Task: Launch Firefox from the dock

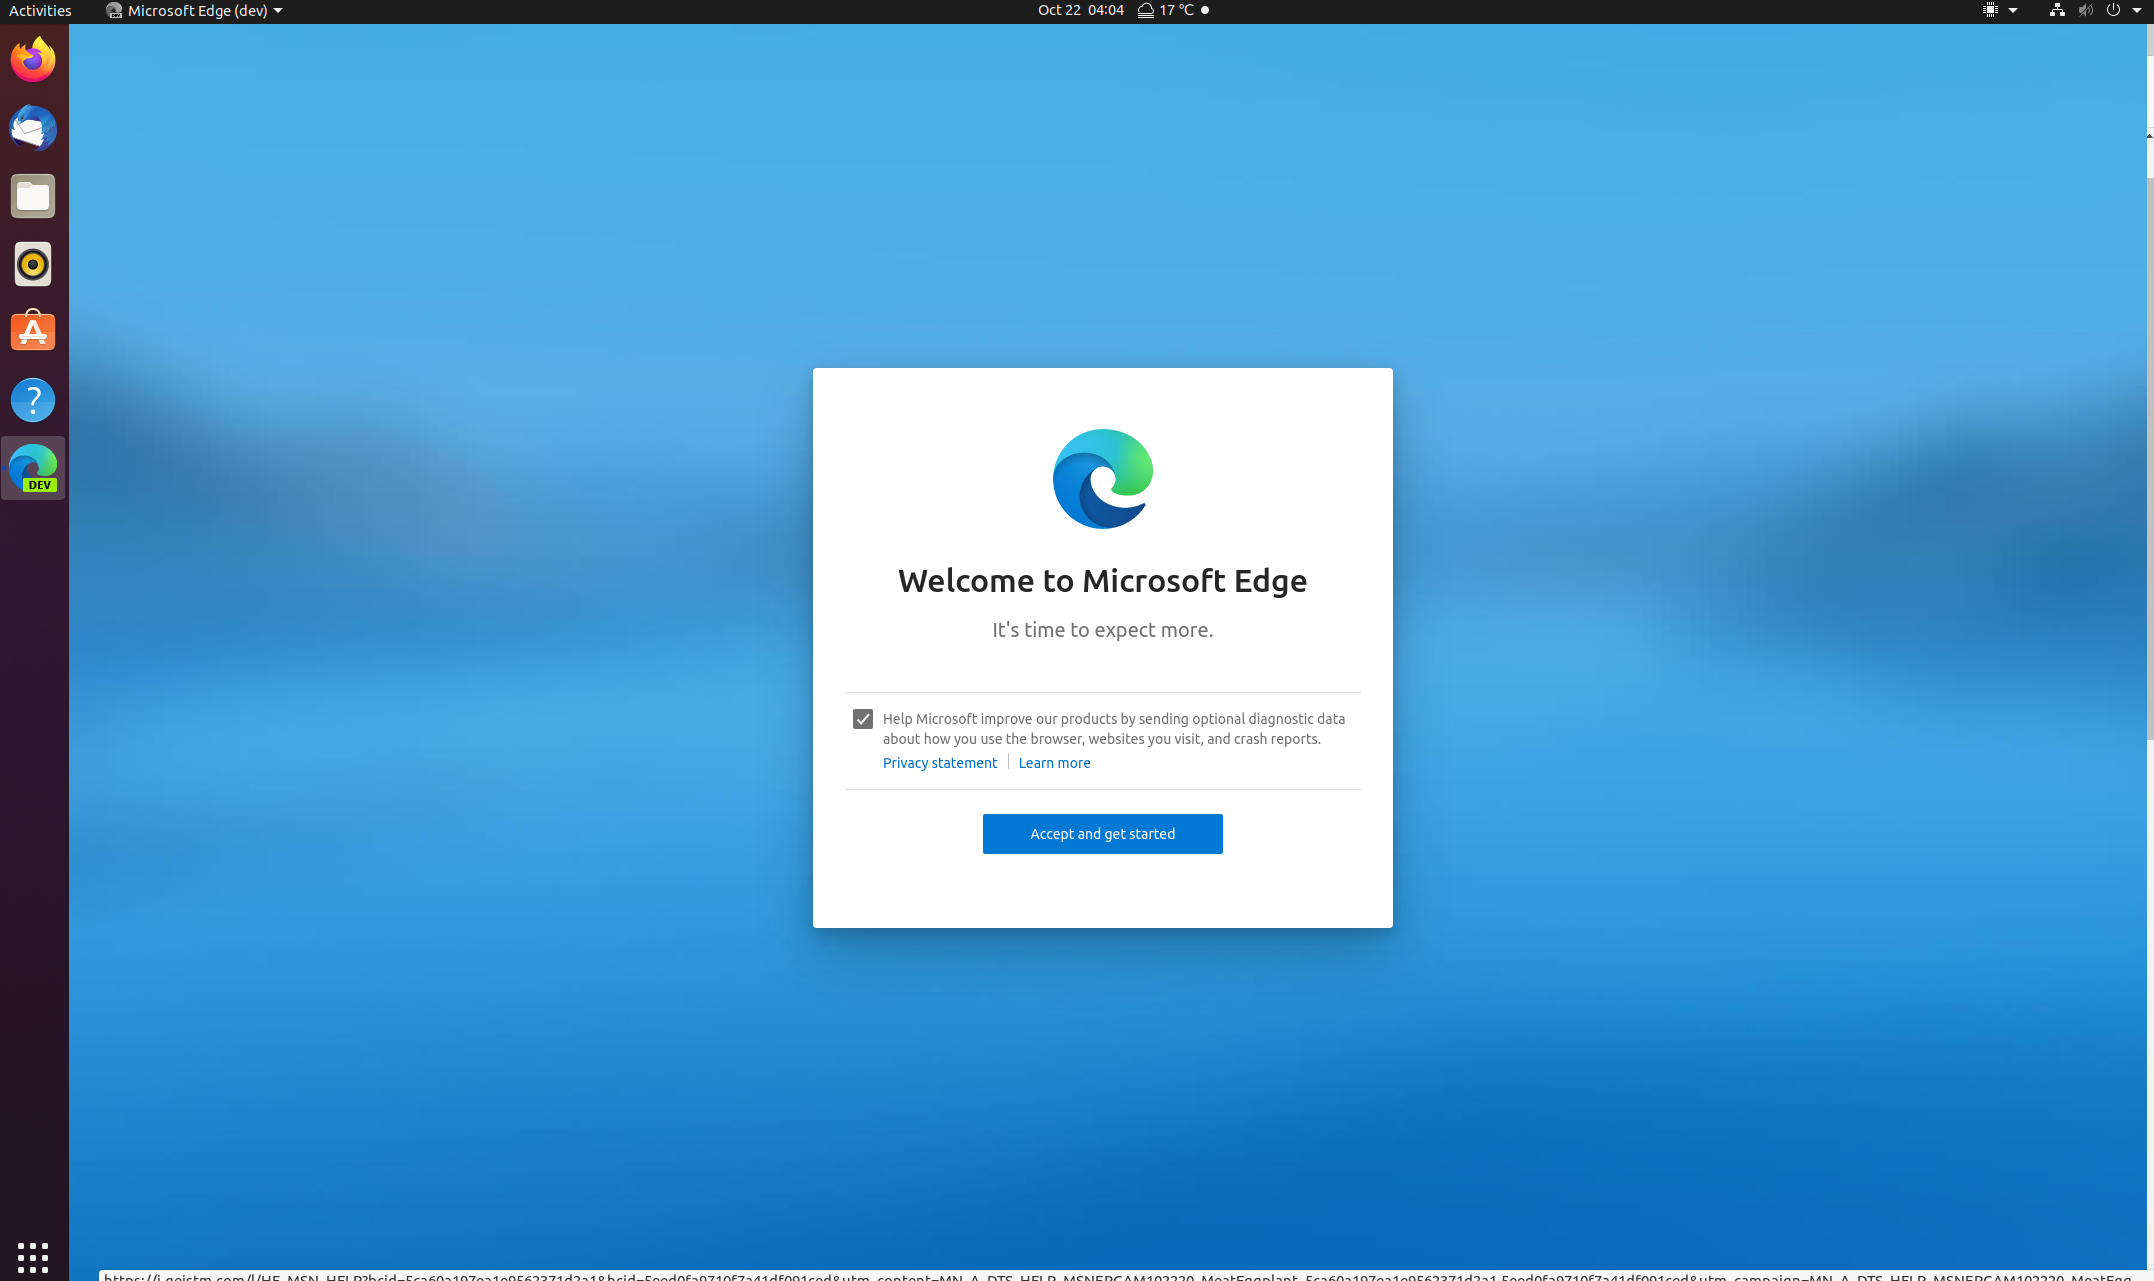Action: (33, 59)
